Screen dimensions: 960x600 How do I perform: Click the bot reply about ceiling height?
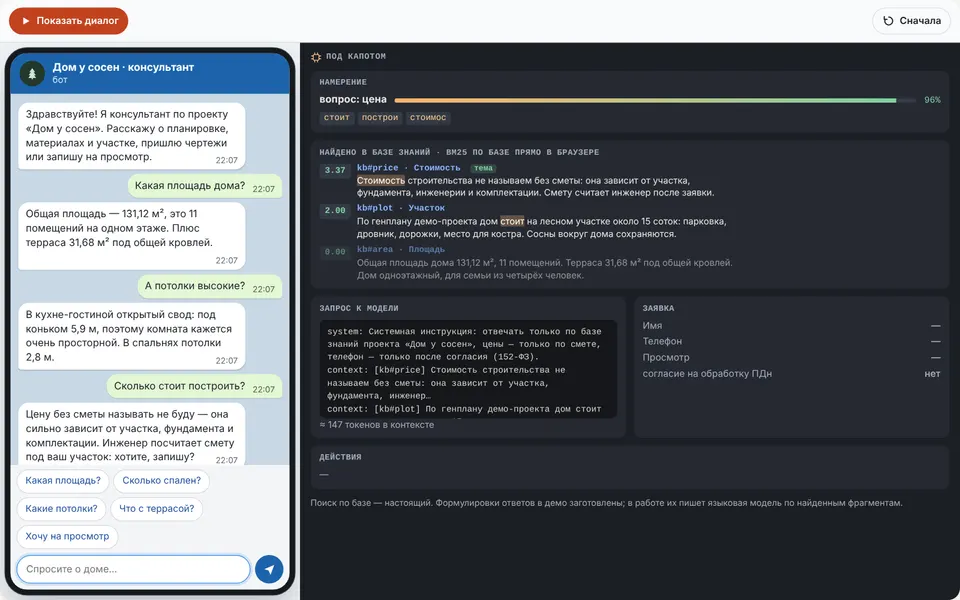click(132, 336)
